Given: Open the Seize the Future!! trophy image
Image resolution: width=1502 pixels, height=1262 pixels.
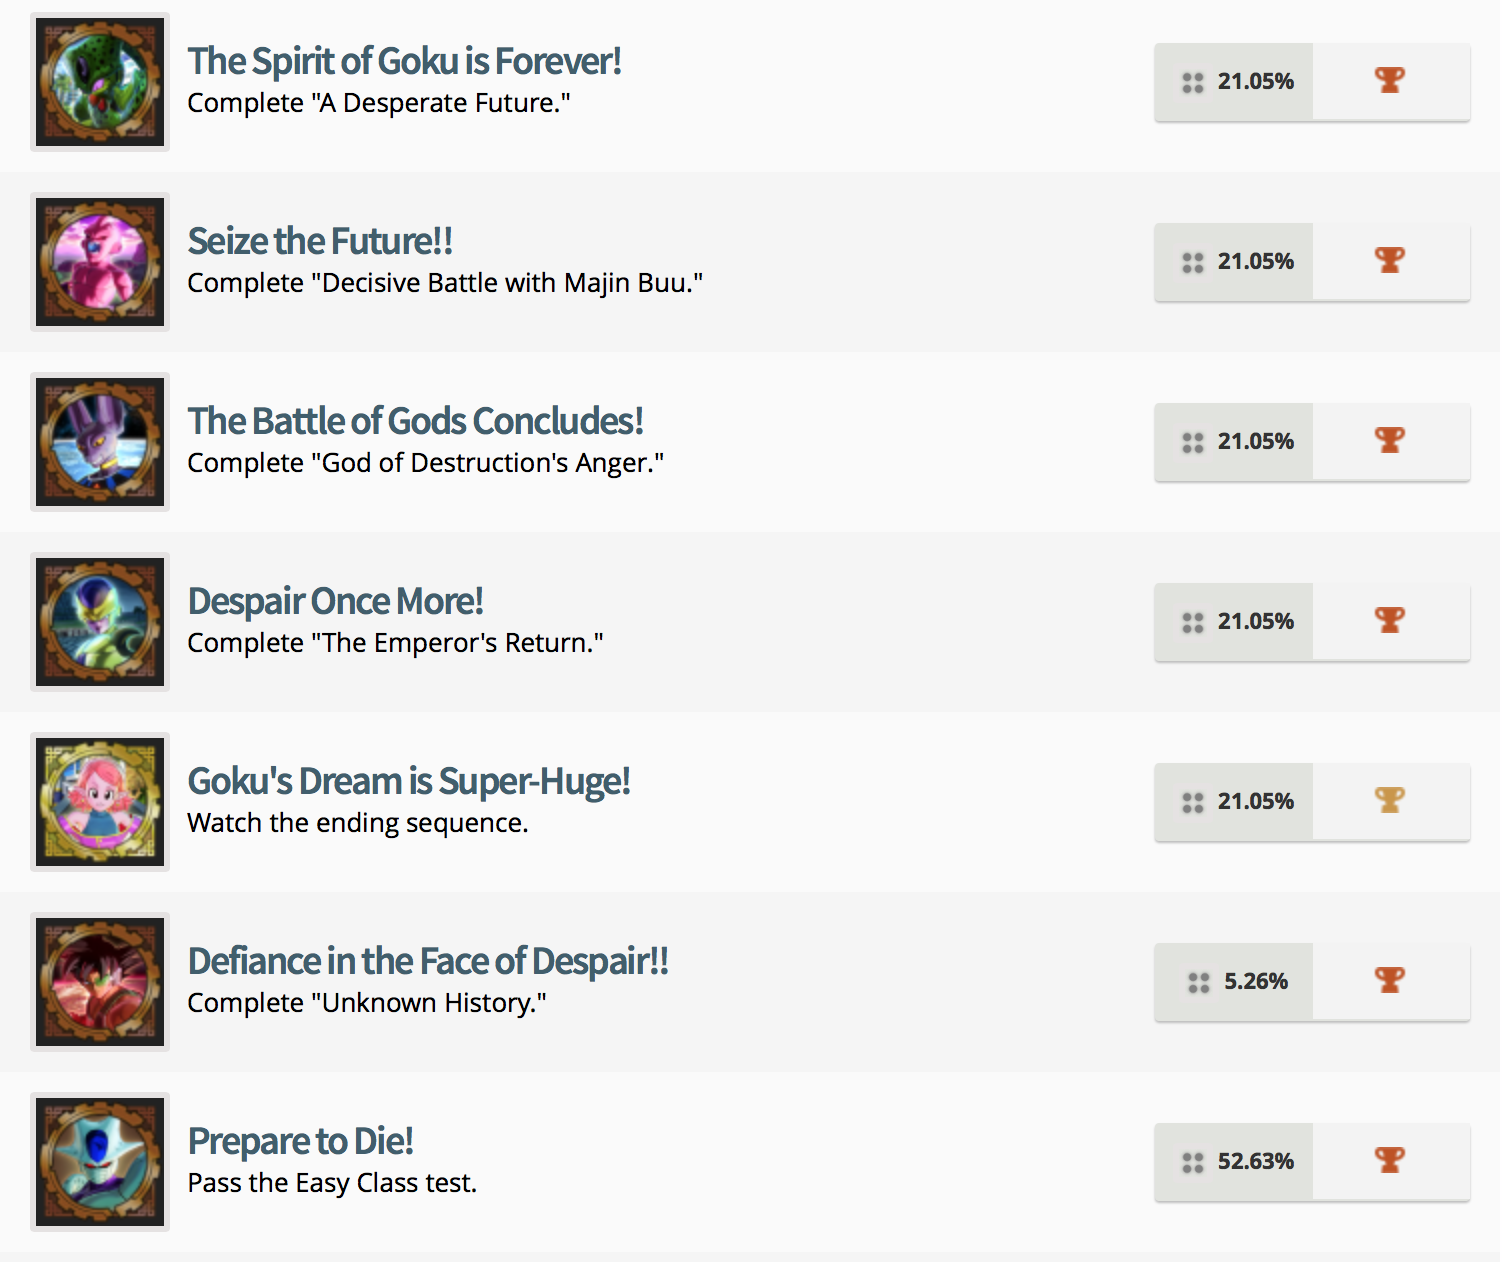Looking at the screenshot, I should click(x=100, y=262).
